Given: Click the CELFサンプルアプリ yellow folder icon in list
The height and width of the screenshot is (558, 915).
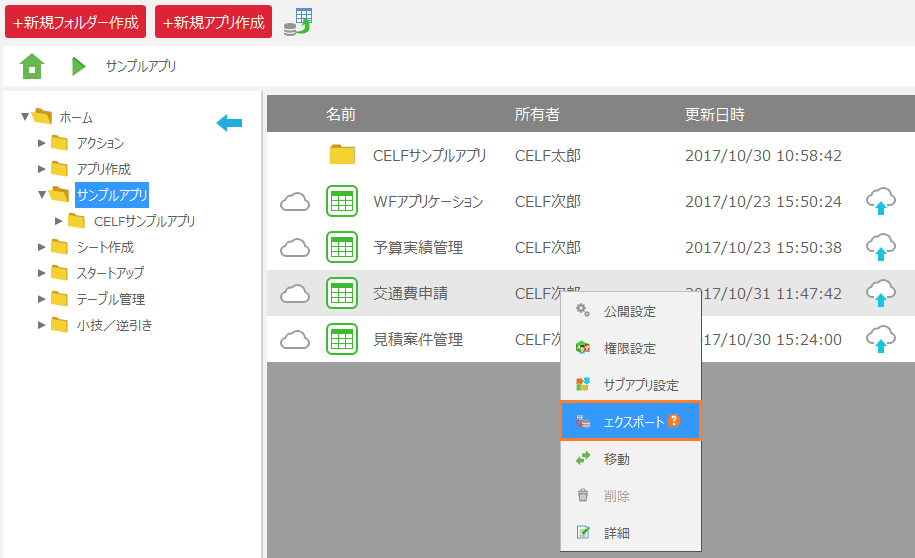Looking at the screenshot, I should coord(342,155).
